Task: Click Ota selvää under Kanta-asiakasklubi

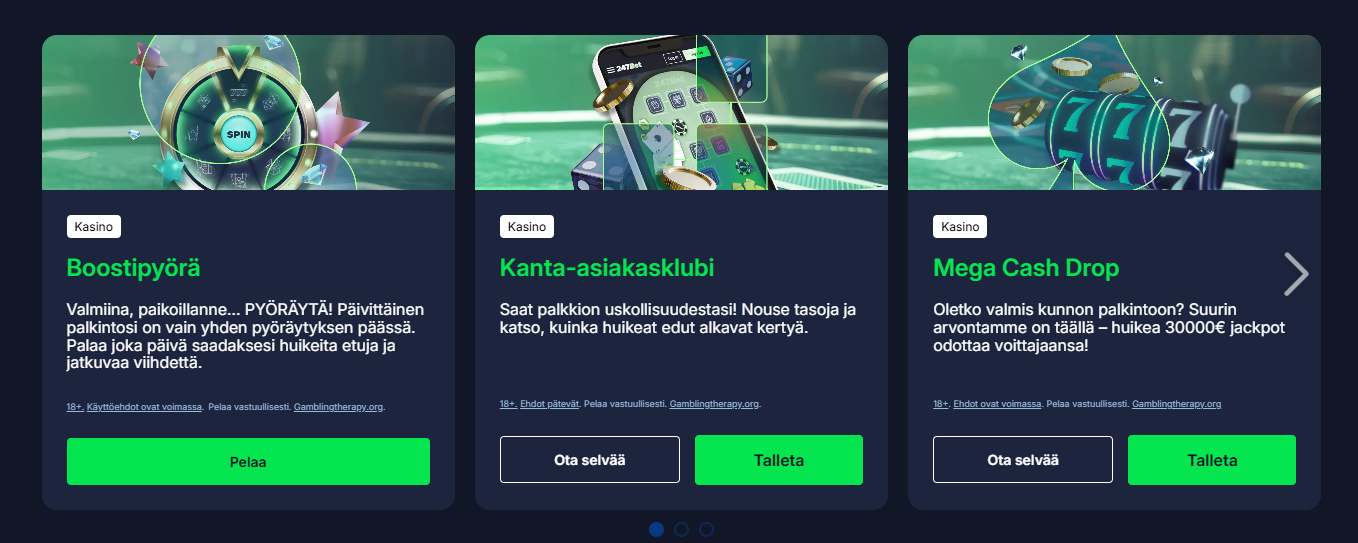Action: (x=589, y=460)
